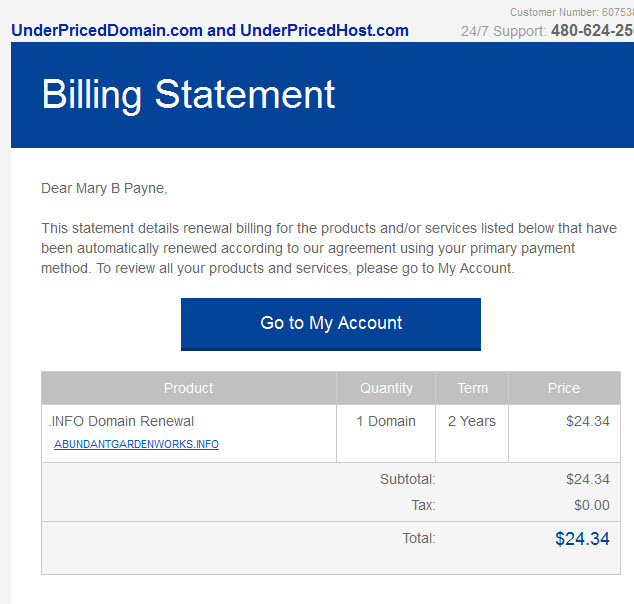Click the $24.34 price in product row
634x604 pixels.
[588, 421]
